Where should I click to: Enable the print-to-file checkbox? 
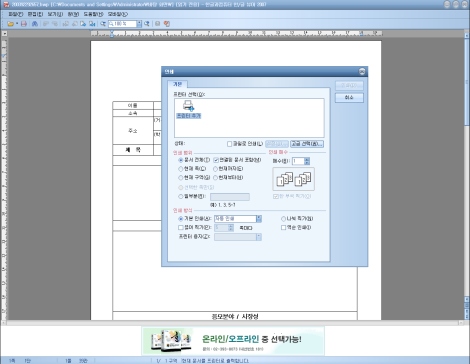pos(229,144)
